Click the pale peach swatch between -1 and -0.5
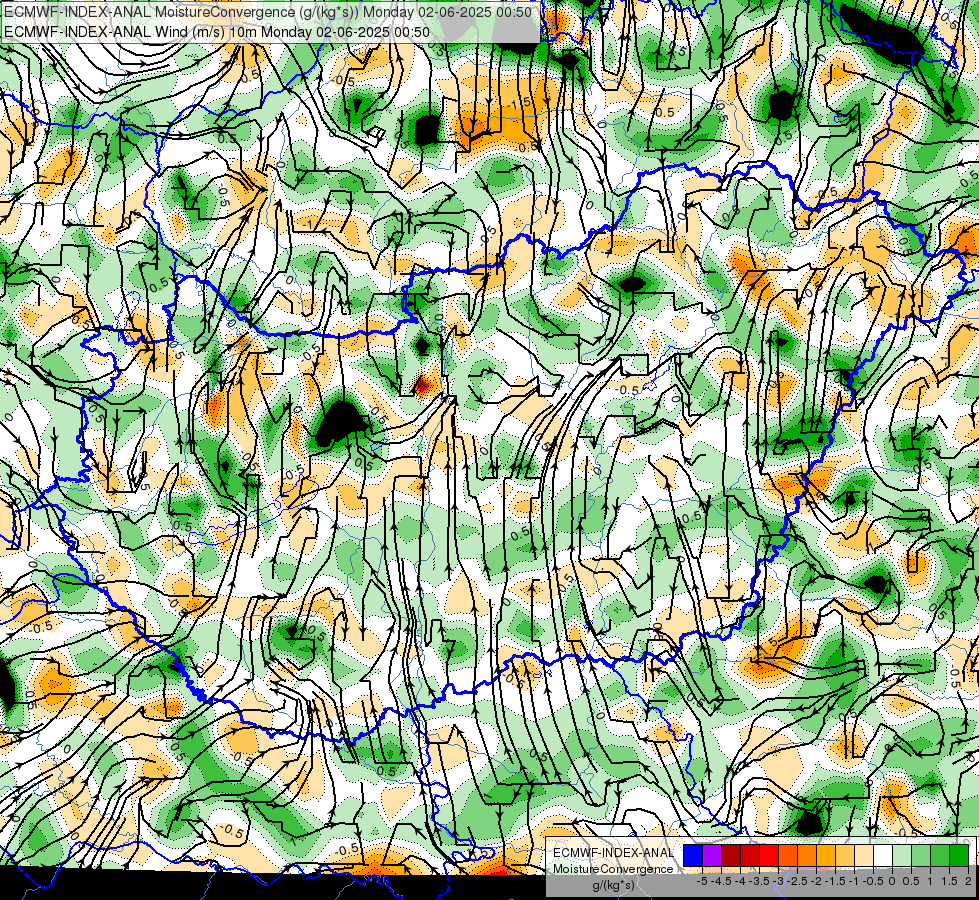 pos(864,856)
